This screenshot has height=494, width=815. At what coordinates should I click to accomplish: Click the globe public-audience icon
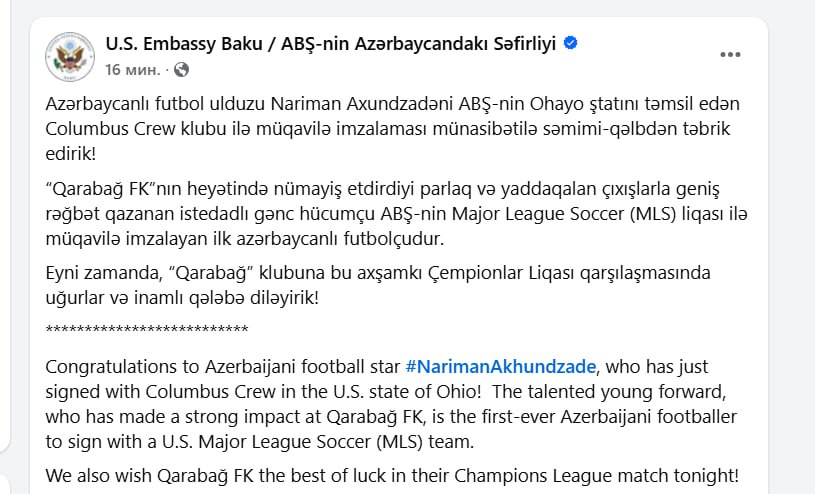pyautogui.click(x=181, y=70)
